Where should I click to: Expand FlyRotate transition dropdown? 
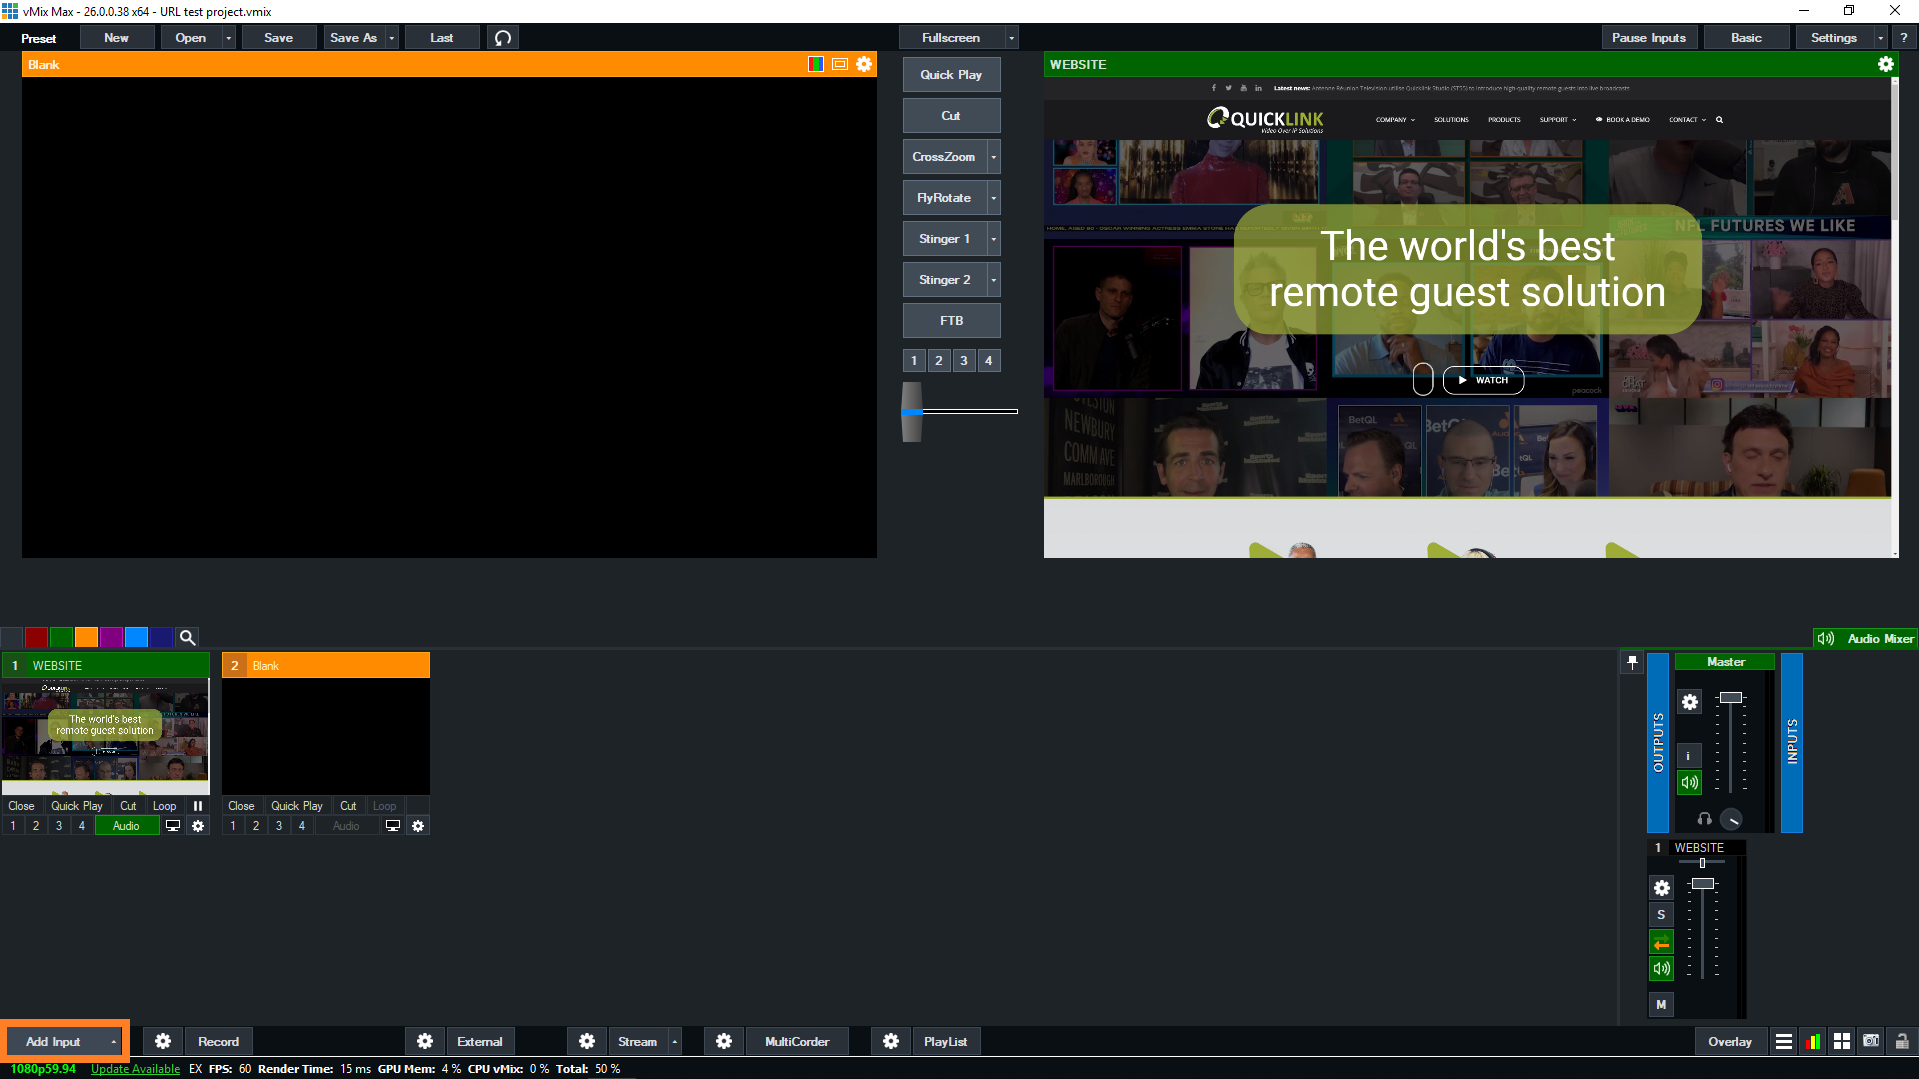(993, 198)
